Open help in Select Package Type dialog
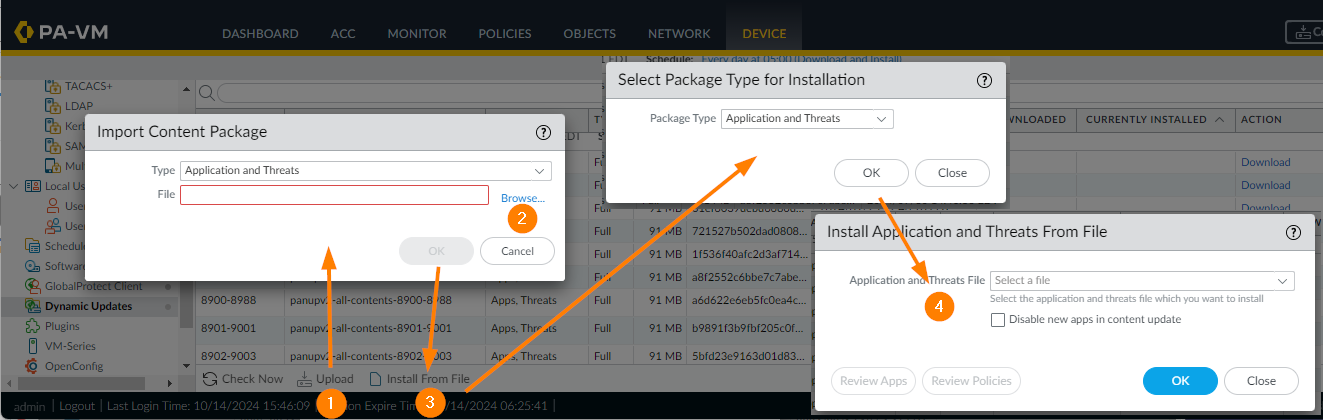 click(983, 80)
